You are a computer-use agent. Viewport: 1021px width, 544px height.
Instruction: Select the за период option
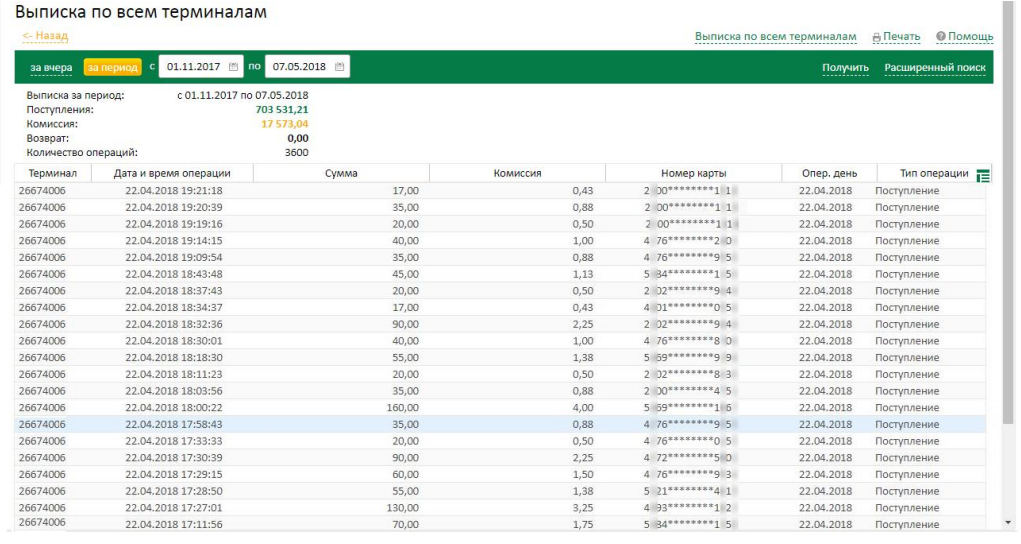[x=113, y=66]
